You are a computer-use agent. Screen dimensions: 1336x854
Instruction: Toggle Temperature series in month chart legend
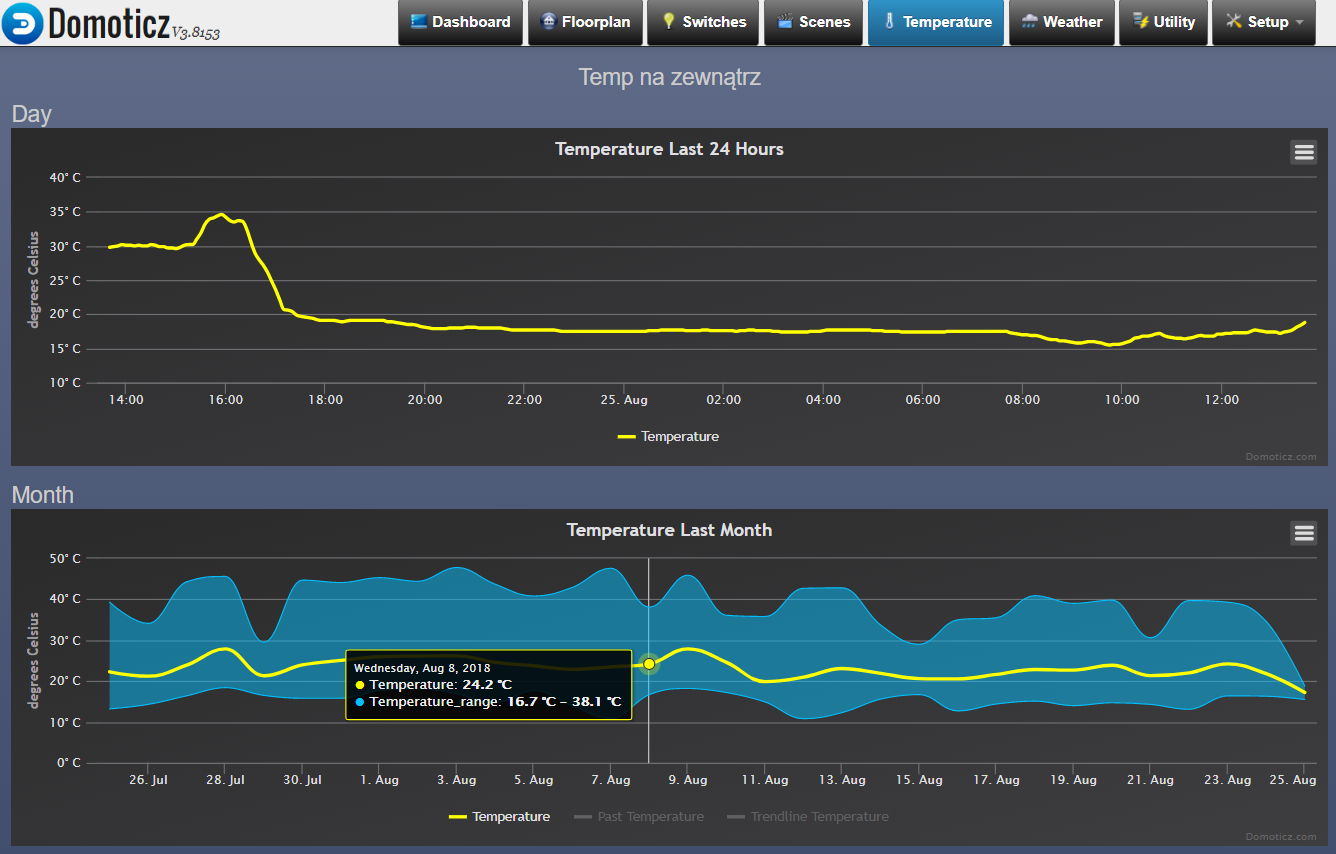pos(499,817)
